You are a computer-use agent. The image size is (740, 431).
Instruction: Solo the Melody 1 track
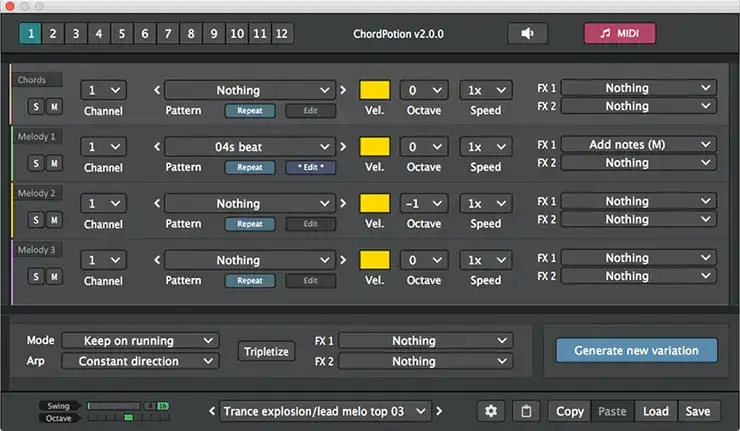36,163
